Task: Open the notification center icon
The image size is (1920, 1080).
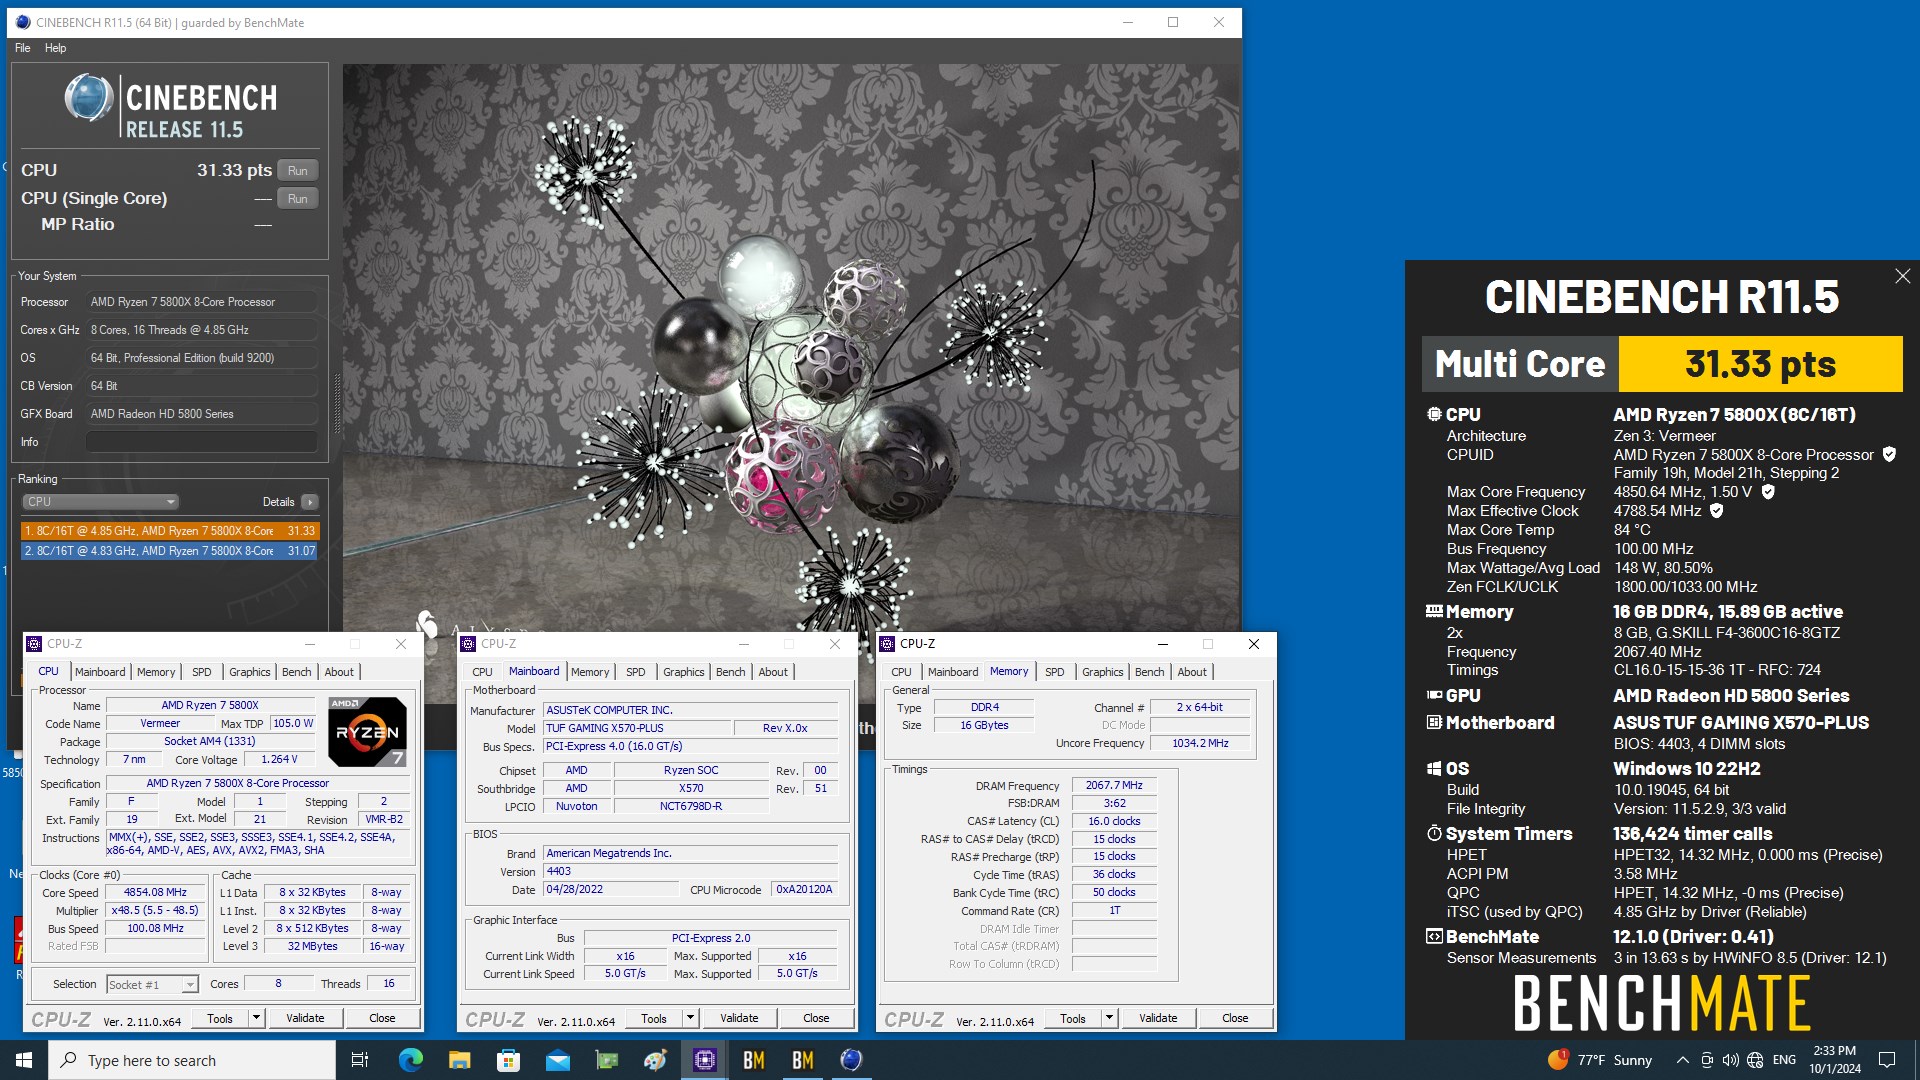Action: [x=1887, y=1060]
